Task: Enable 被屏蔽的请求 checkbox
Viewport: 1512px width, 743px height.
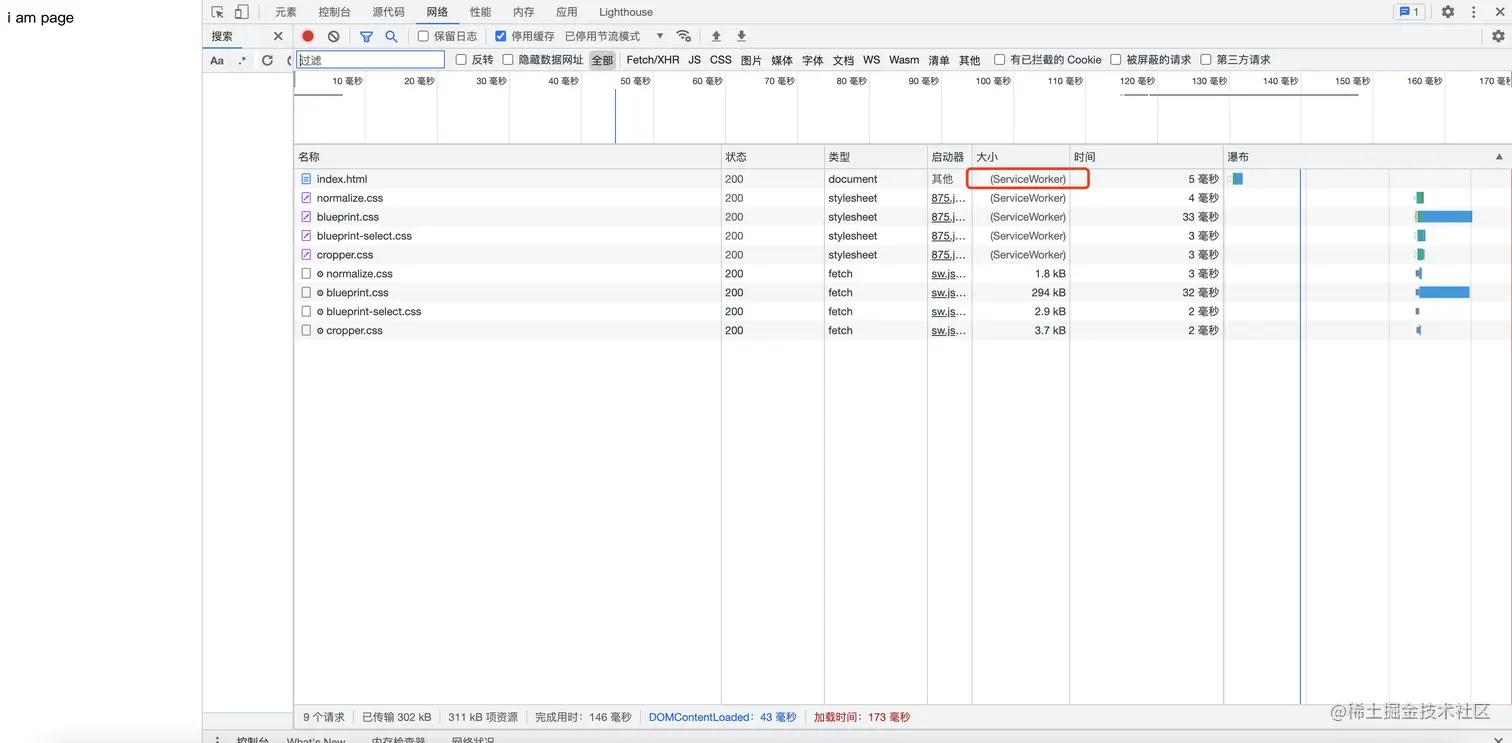Action: (1116, 60)
